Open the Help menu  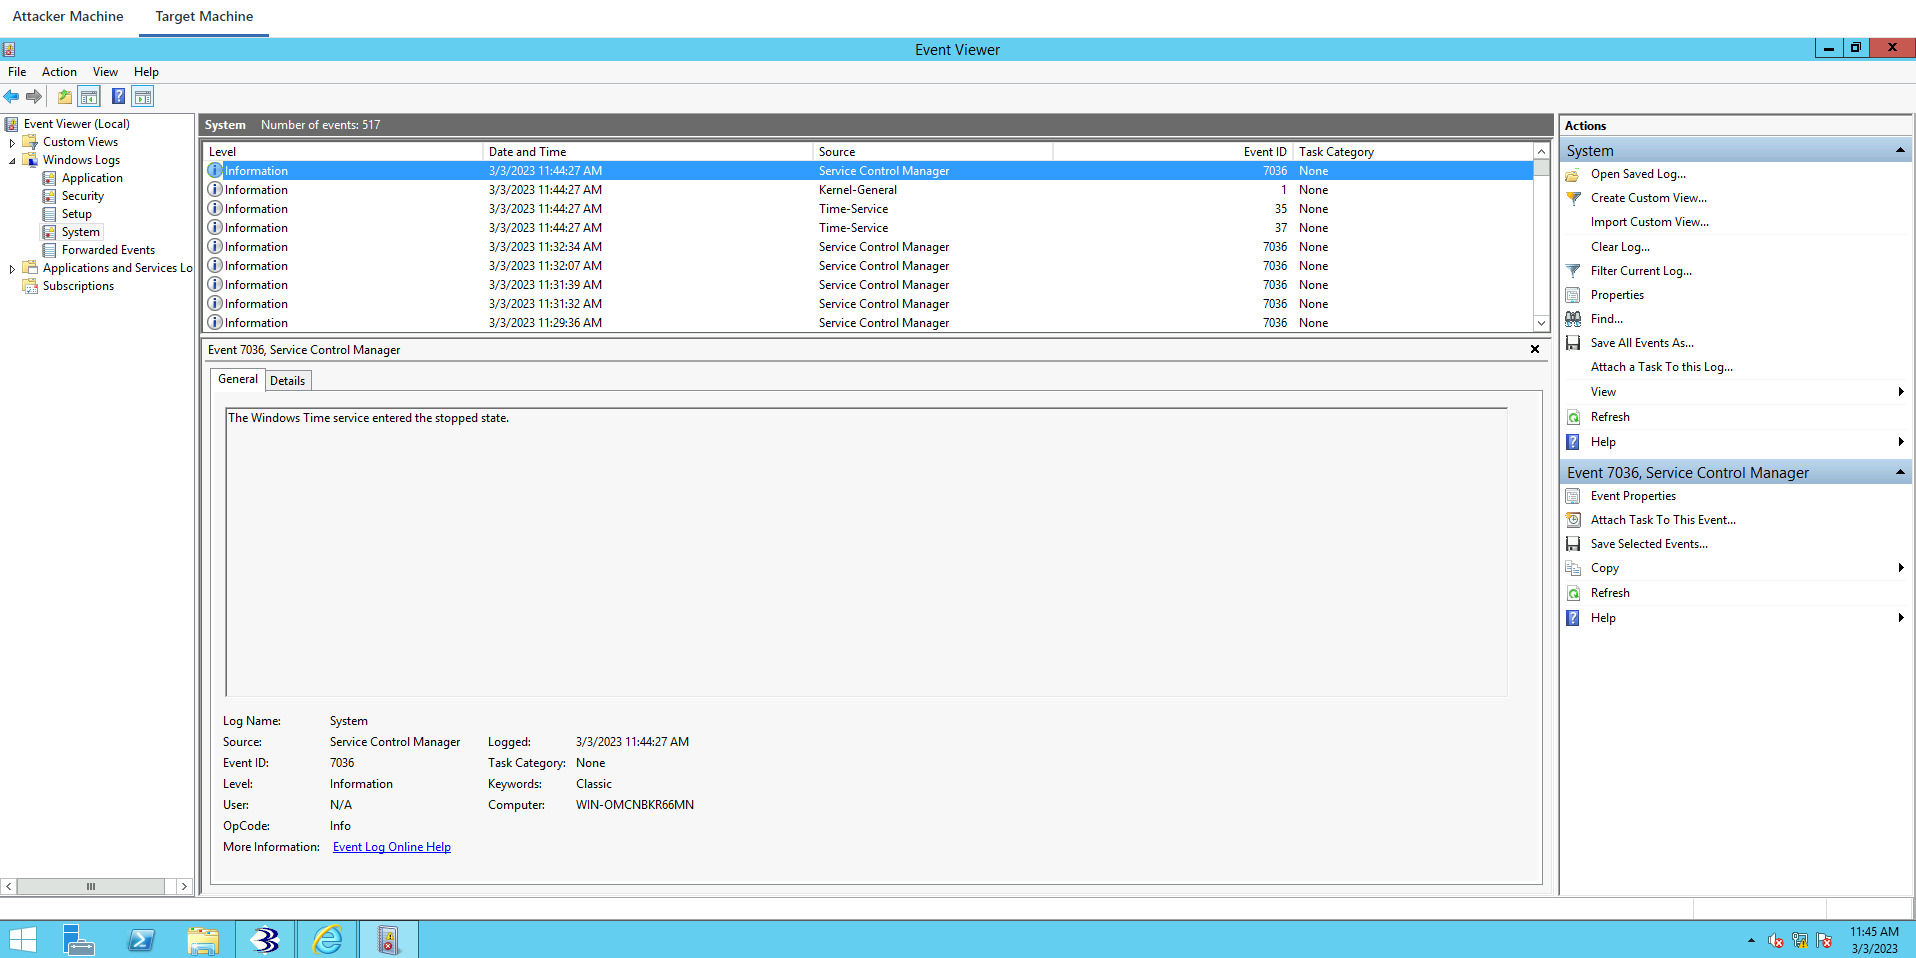click(x=146, y=72)
